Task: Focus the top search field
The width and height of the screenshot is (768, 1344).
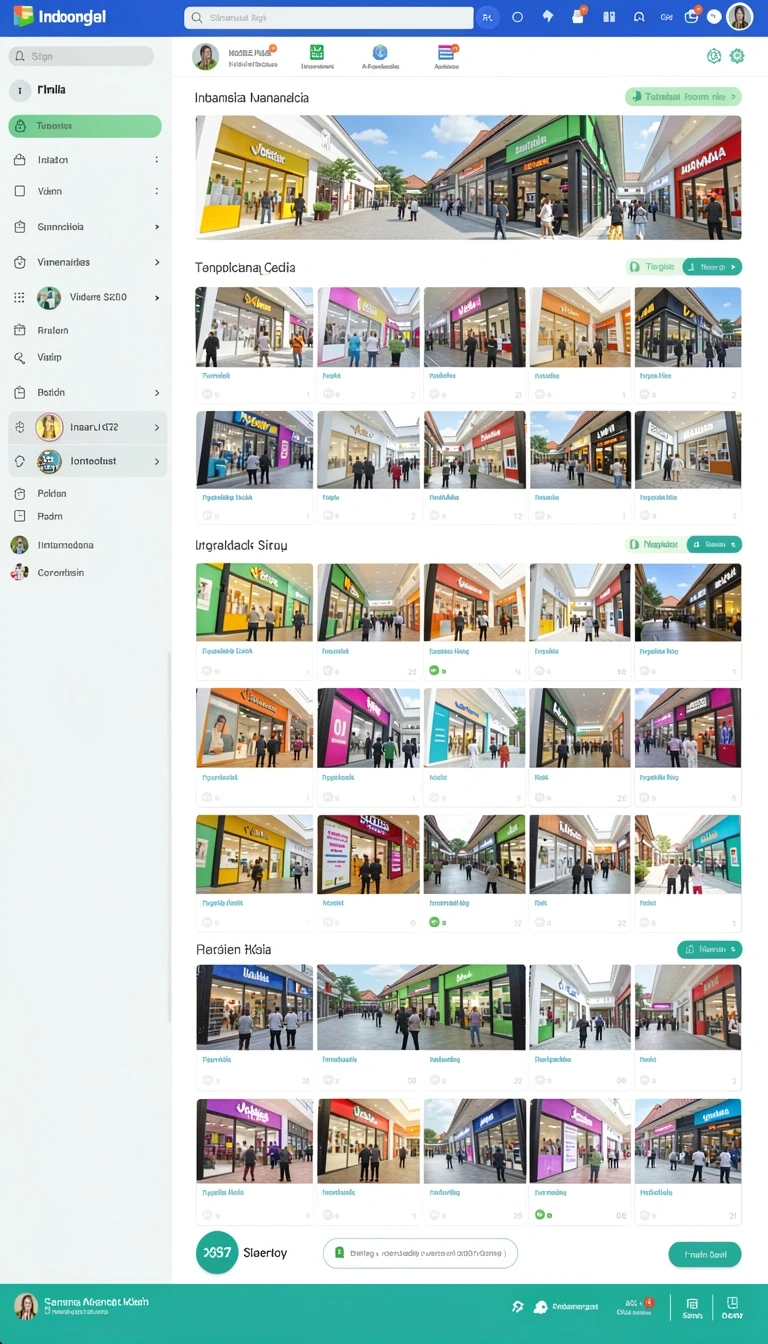Action: pyautogui.click(x=328, y=18)
